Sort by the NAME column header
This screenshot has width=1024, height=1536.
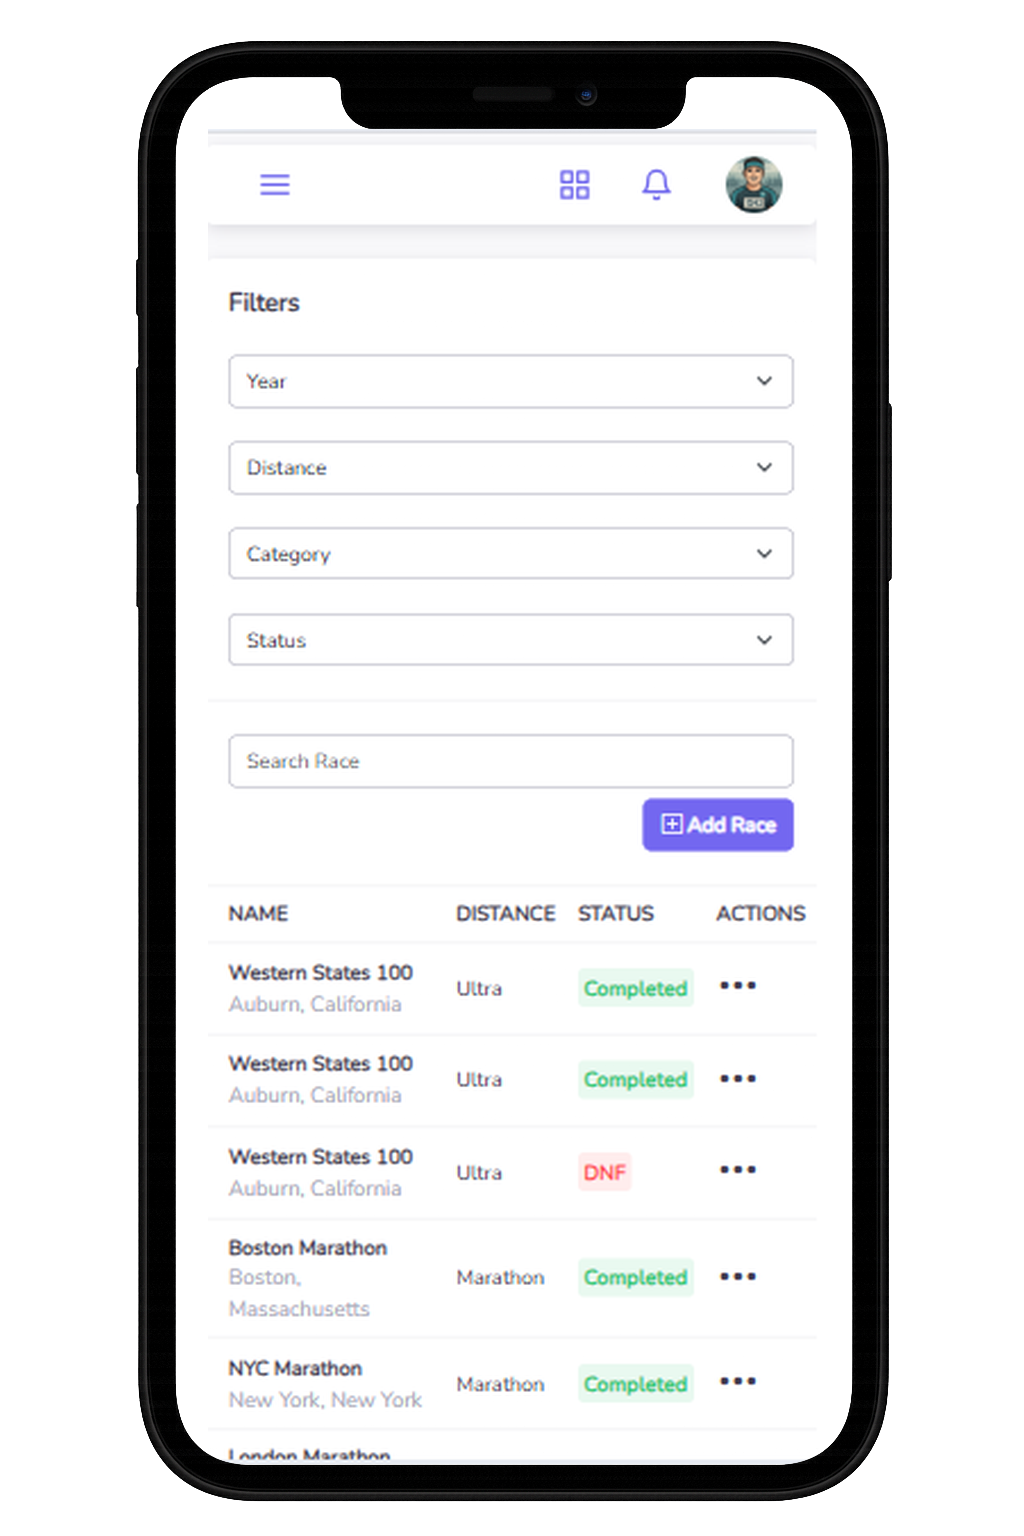258,913
